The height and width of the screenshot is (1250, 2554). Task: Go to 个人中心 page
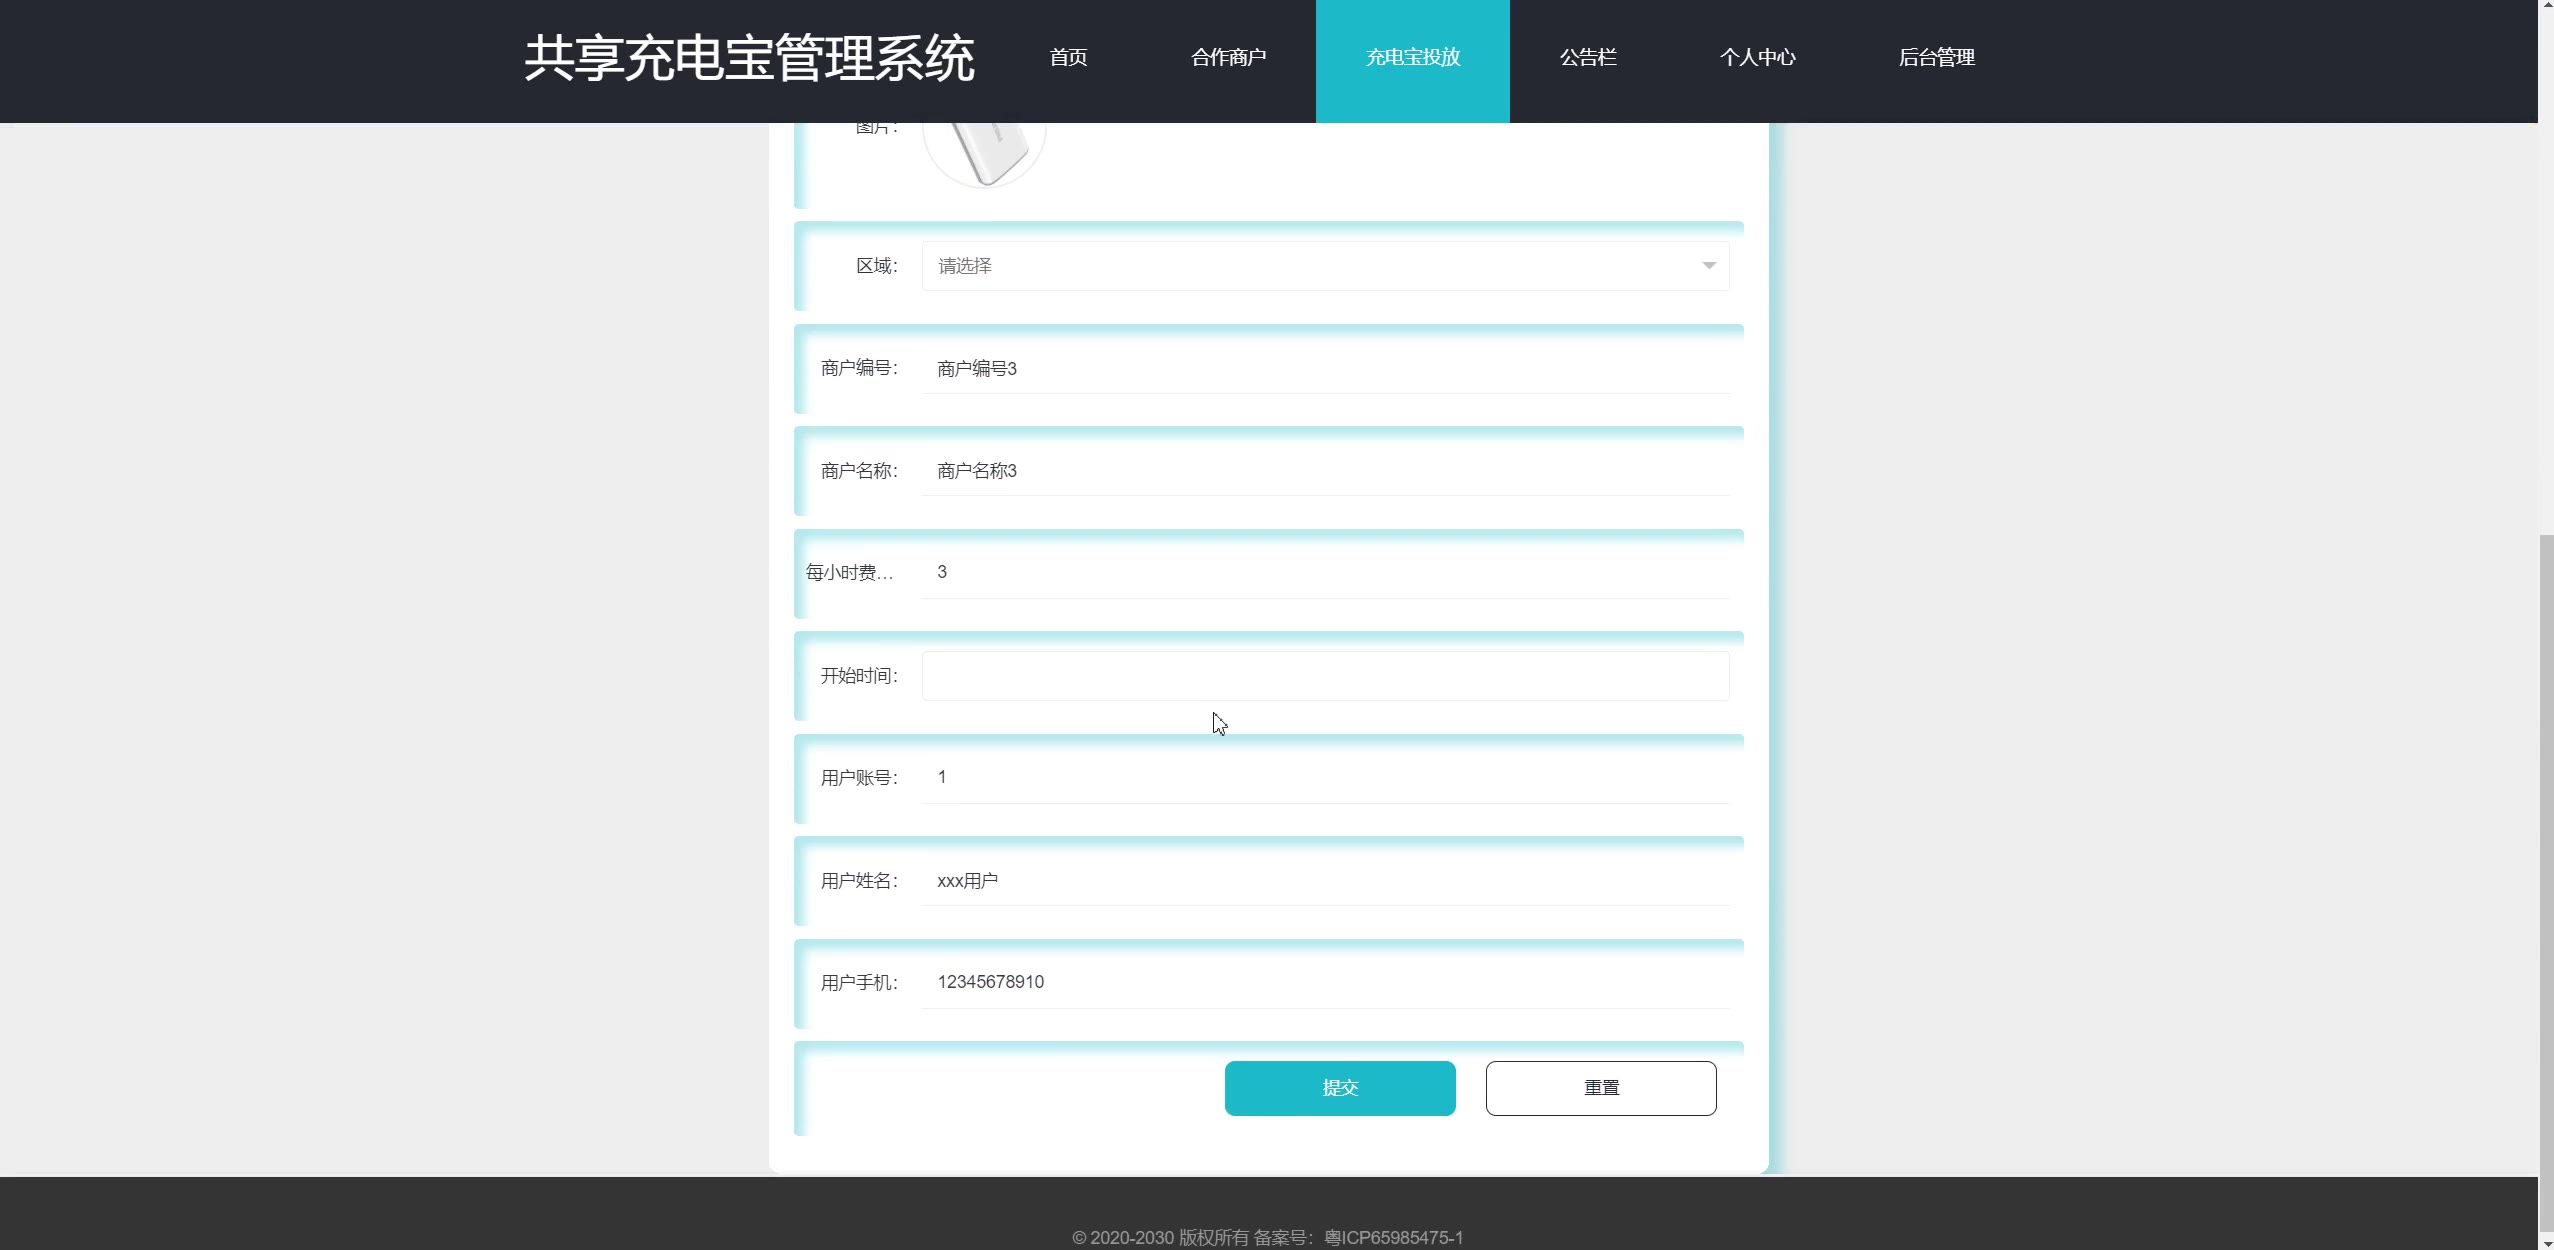click(1757, 58)
